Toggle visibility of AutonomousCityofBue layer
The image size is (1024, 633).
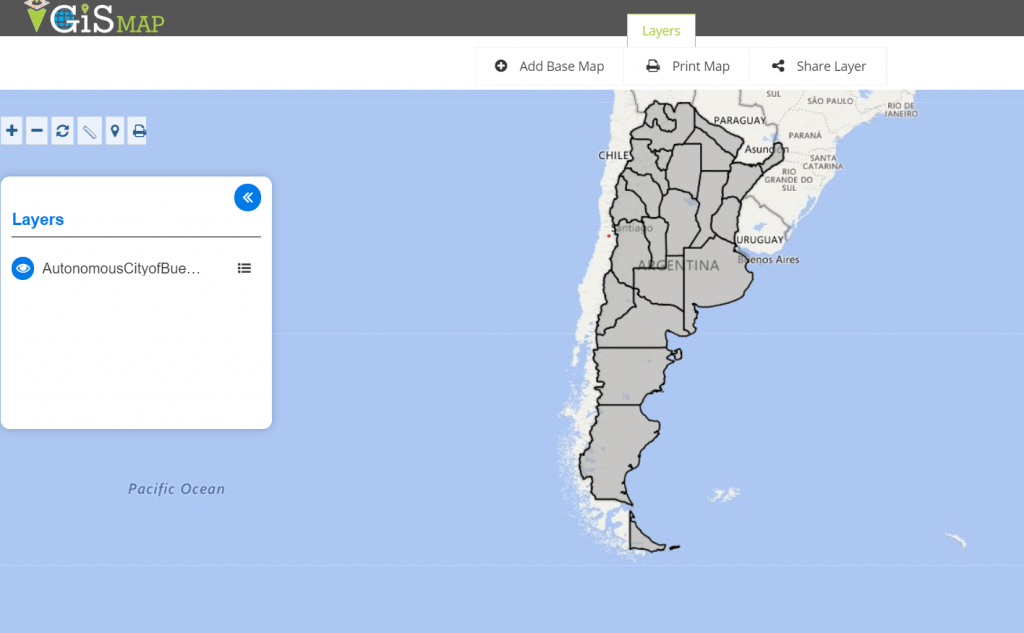pos(22,268)
